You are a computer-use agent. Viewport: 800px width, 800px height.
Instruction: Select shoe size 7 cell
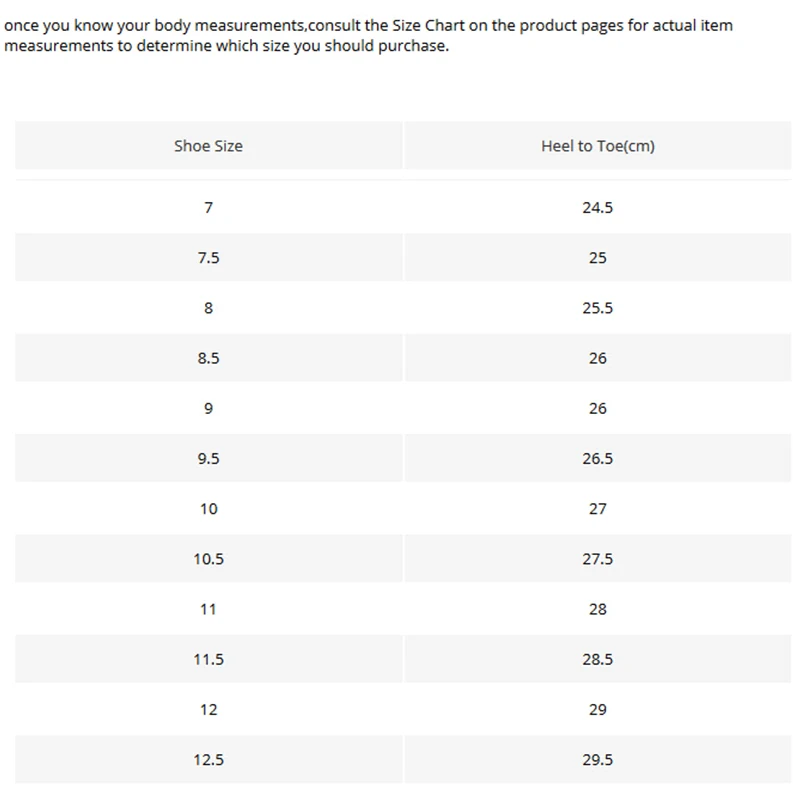click(x=209, y=208)
